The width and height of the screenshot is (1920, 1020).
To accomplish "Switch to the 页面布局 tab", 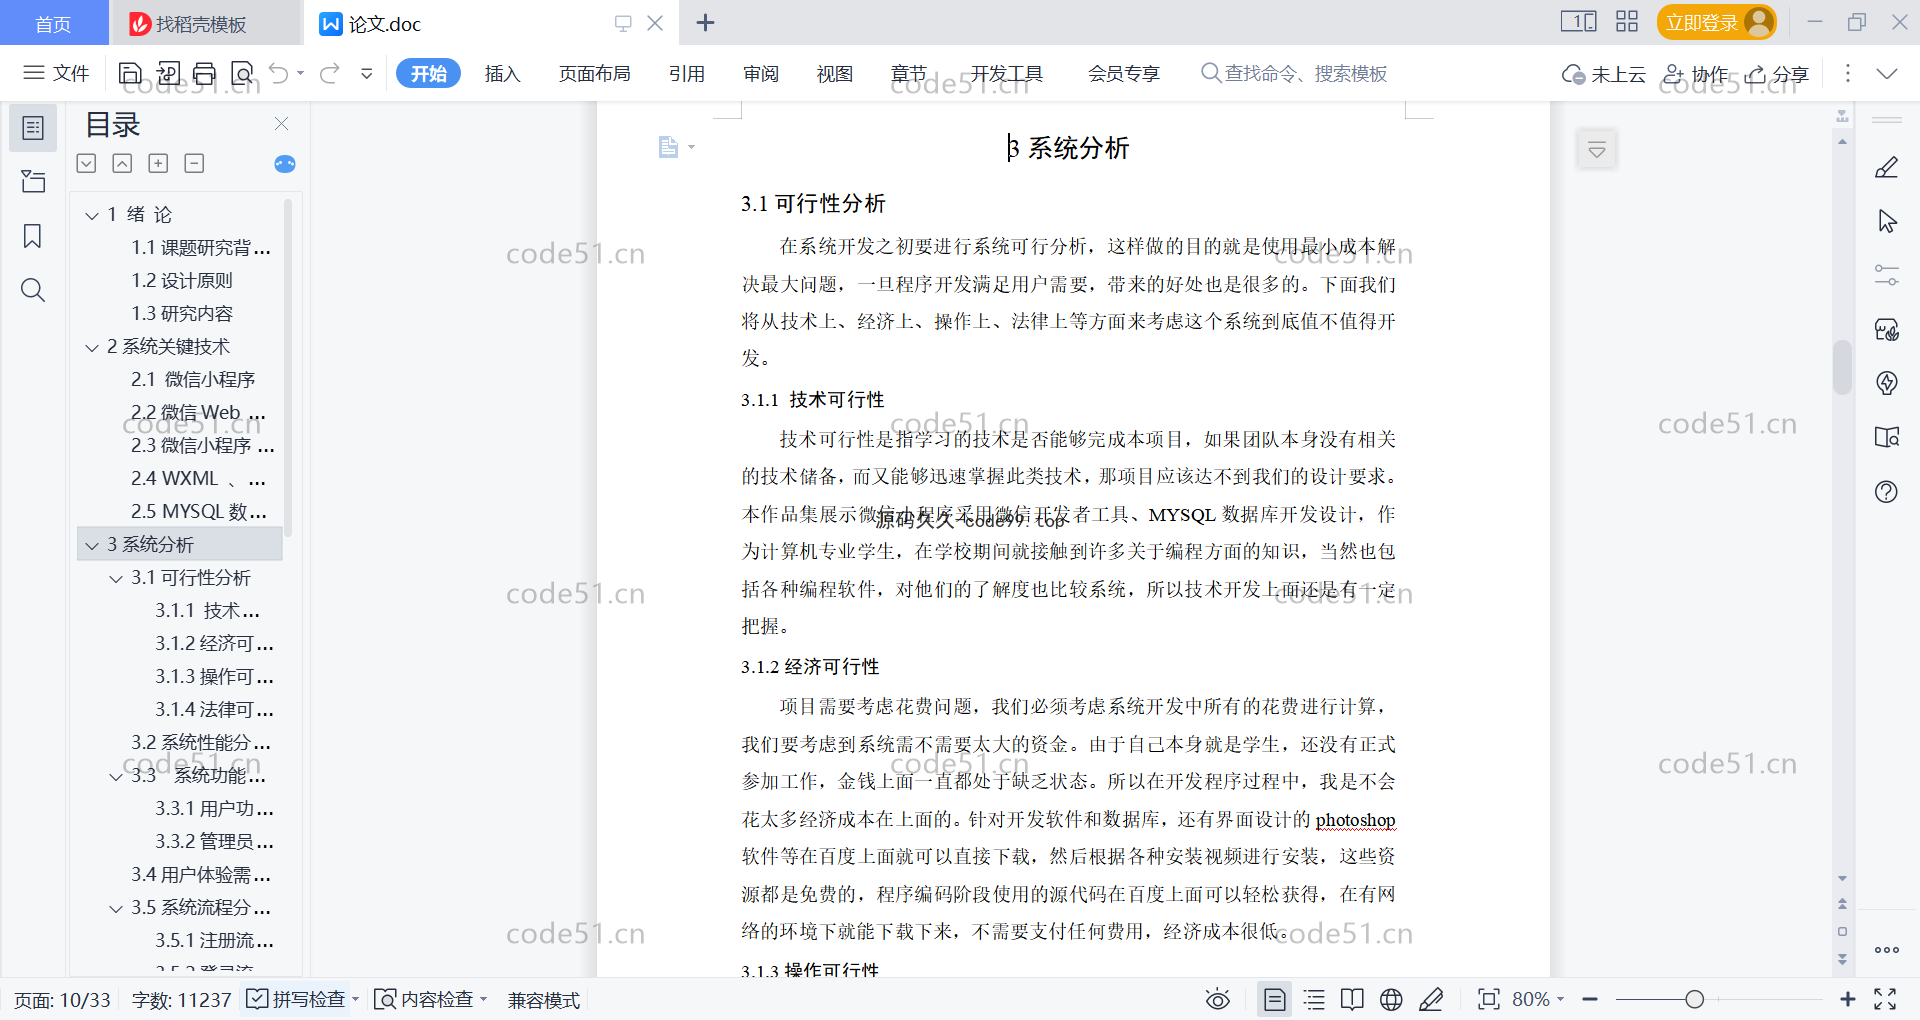I will click(594, 73).
